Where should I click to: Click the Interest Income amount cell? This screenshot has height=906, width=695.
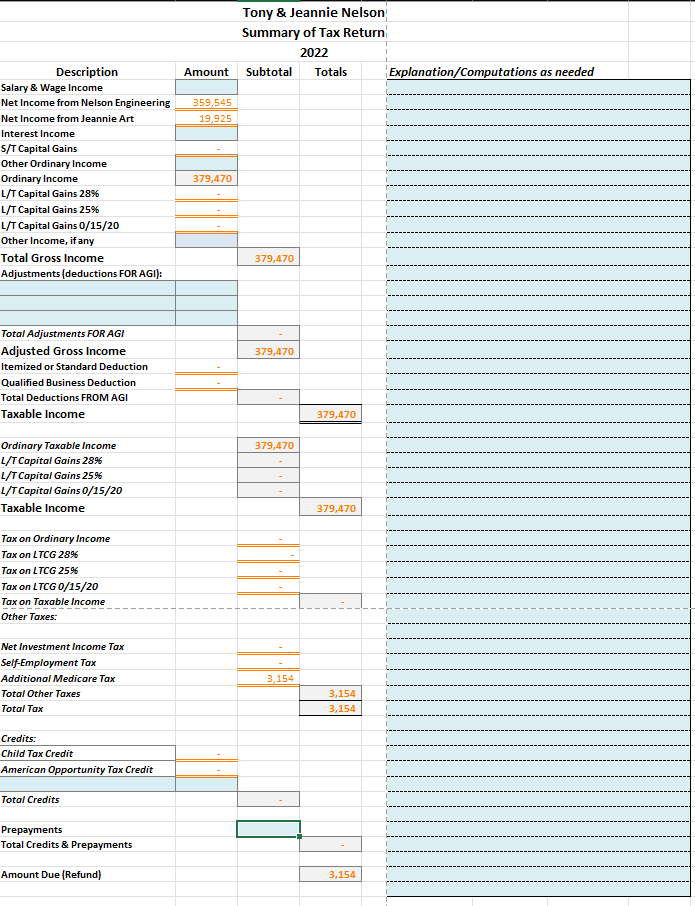[x=206, y=133]
